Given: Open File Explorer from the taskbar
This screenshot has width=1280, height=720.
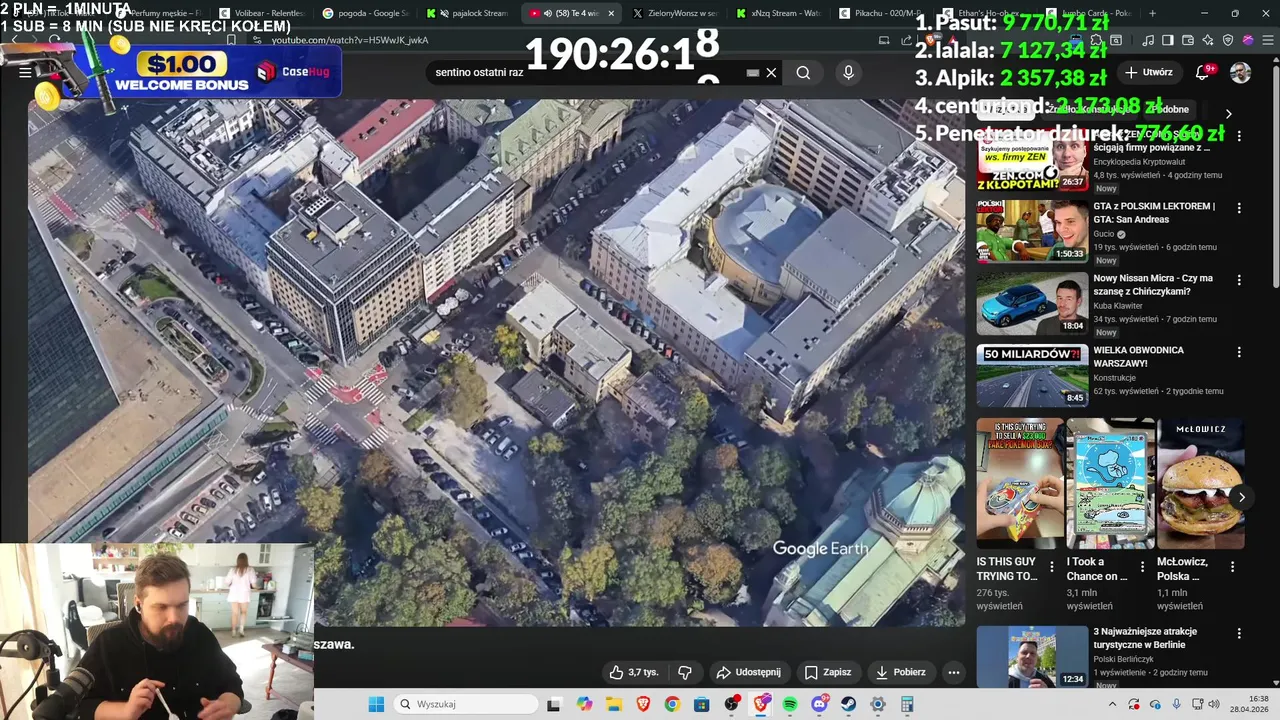Looking at the screenshot, I should point(613,704).
